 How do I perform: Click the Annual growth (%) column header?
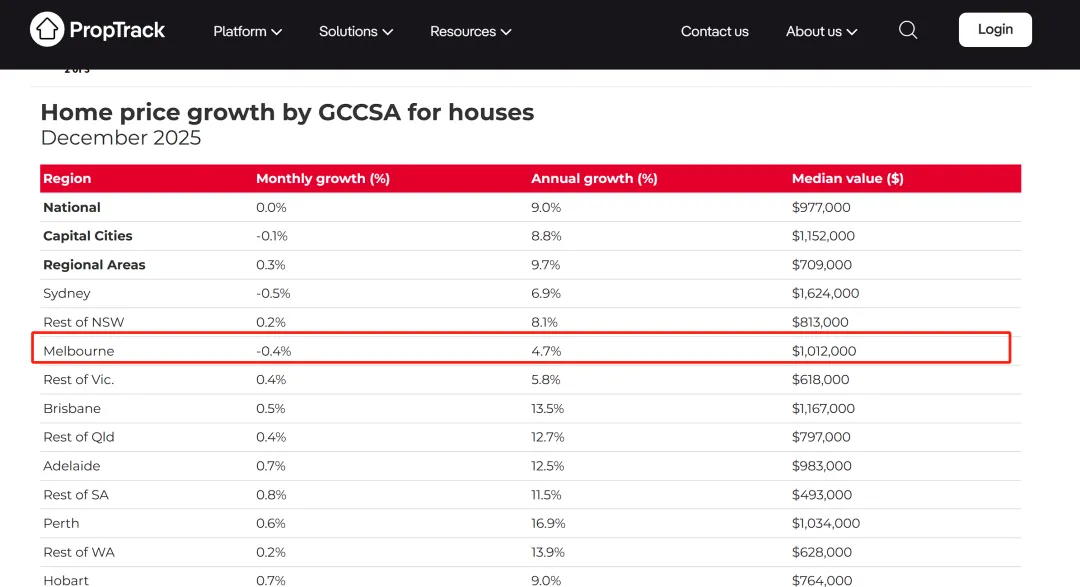tap(594, 178)
